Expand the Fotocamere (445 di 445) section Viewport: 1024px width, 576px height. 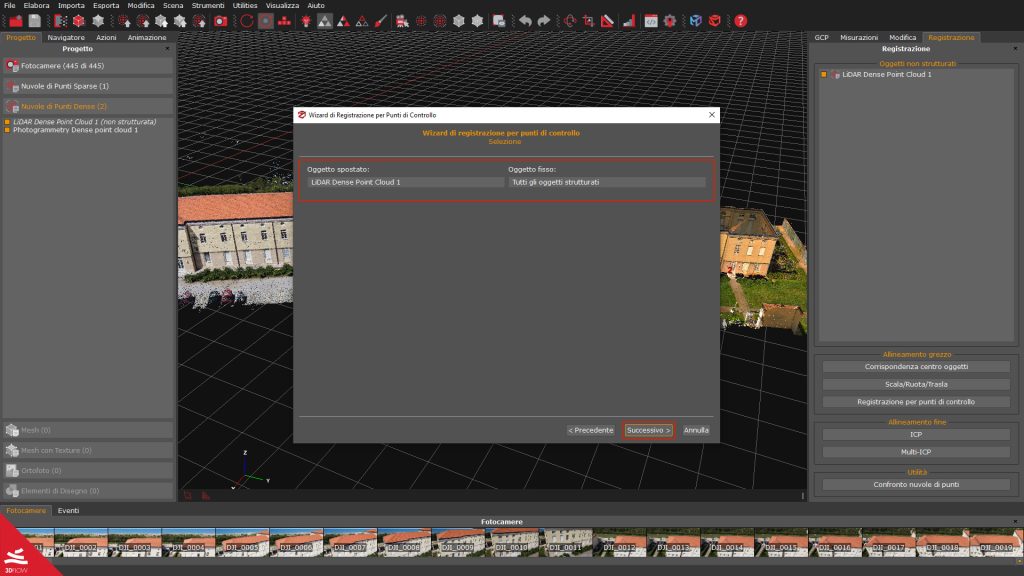pos(88,66)
